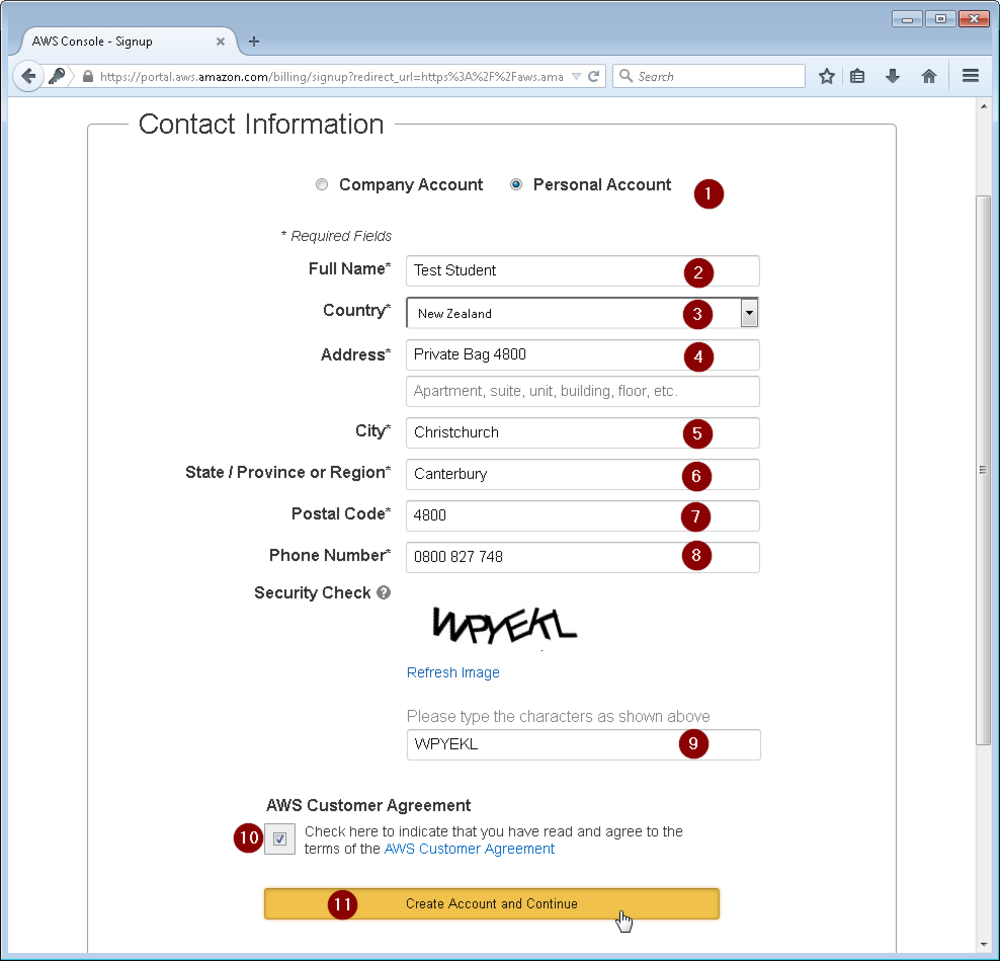Click the Security Check help icon
The image size is (1000, 961).
[383, 592]
